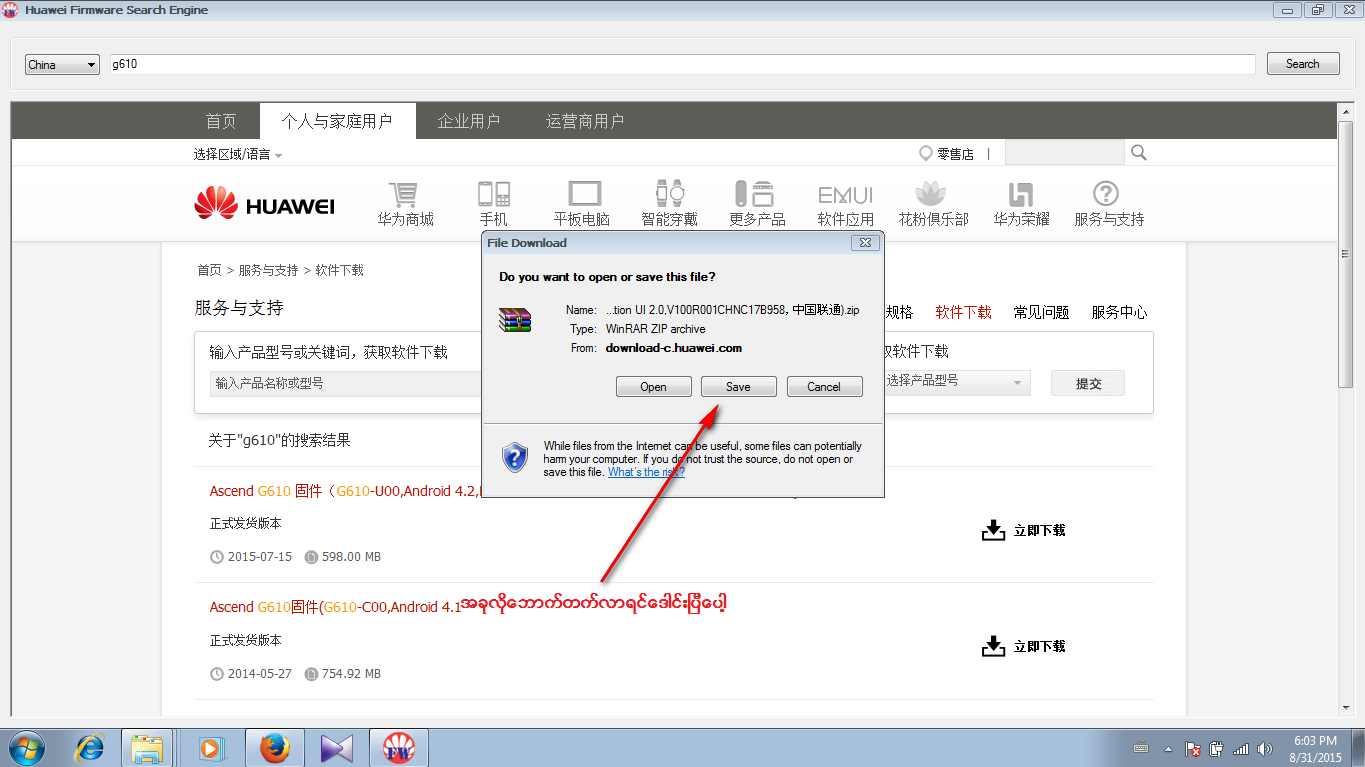Click the 2015-07-15 date text
Viewport: 1365px width, 767px height.
tap(259, 557)
